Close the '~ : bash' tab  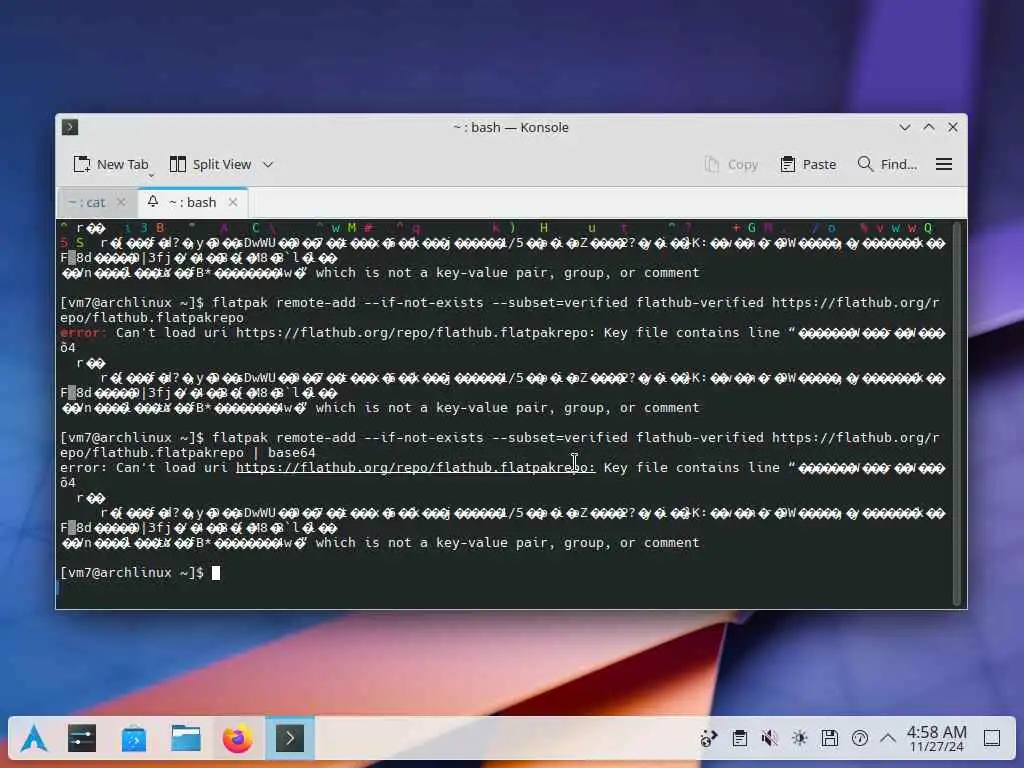(x=233, y=202)
